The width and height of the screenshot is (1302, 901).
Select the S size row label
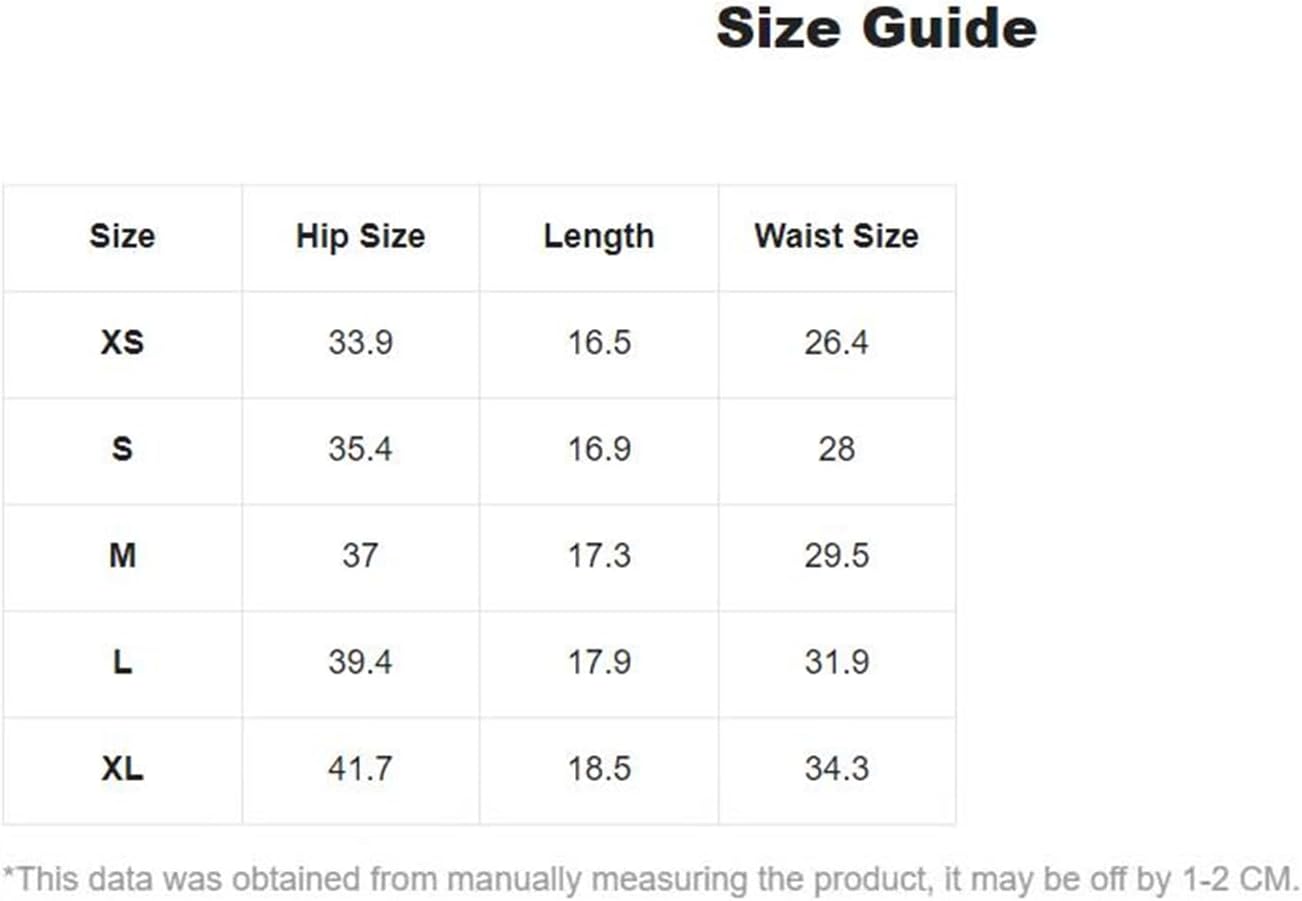[122, 449]
